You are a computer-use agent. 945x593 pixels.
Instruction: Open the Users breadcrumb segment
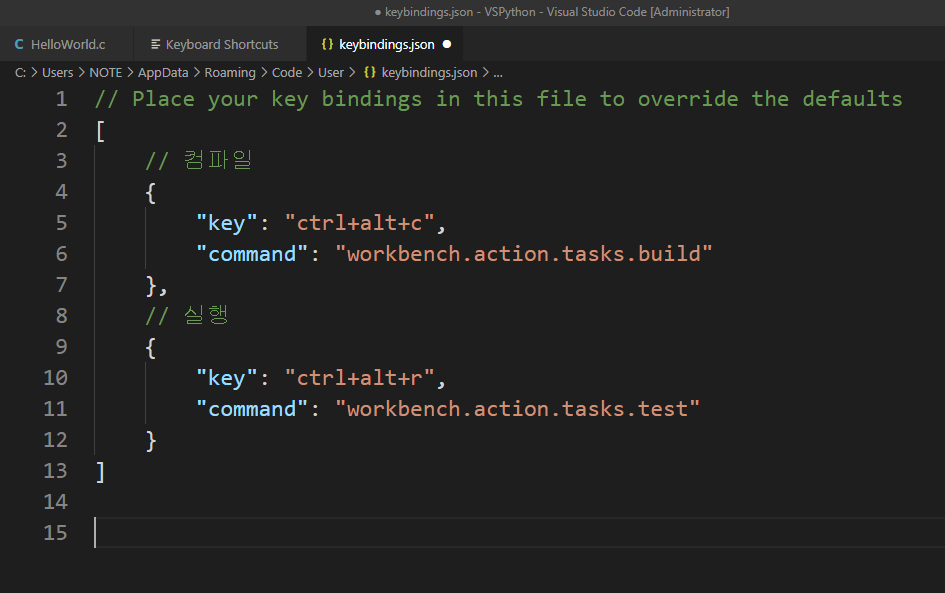(x=57, y=72)
